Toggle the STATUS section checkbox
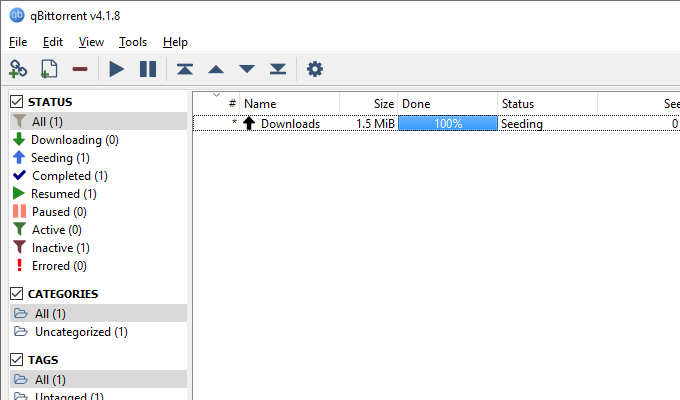 [x=16, y=102]
